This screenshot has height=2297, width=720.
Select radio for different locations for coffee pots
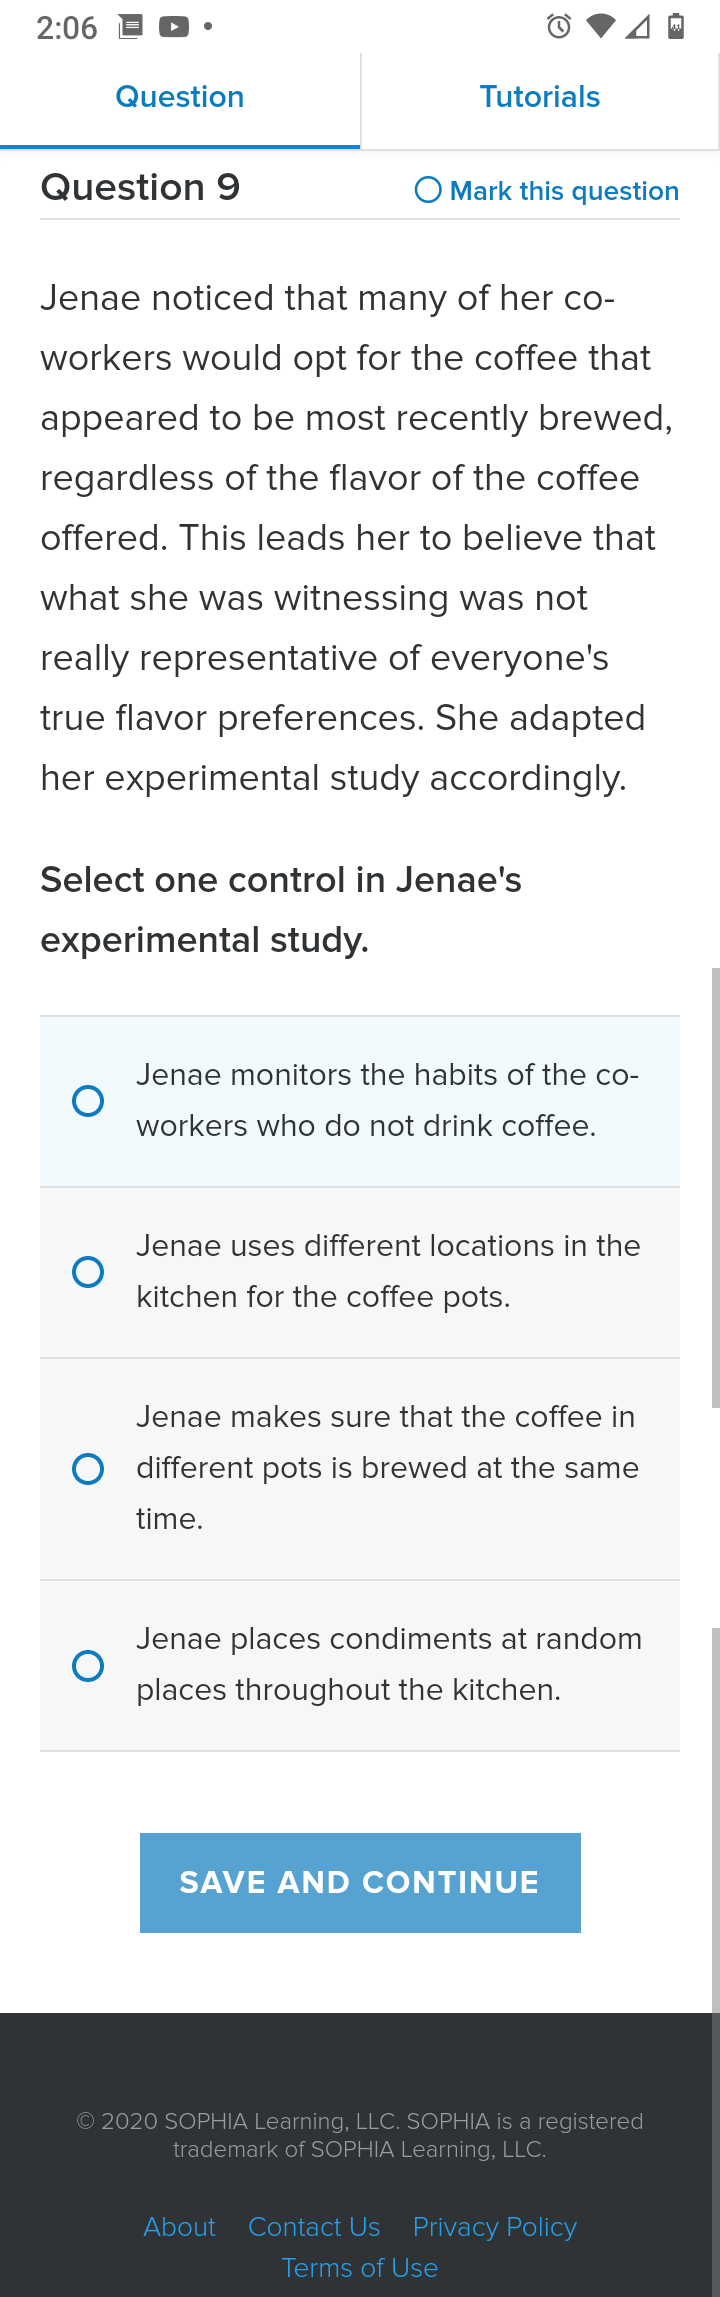pos(88,1272)
